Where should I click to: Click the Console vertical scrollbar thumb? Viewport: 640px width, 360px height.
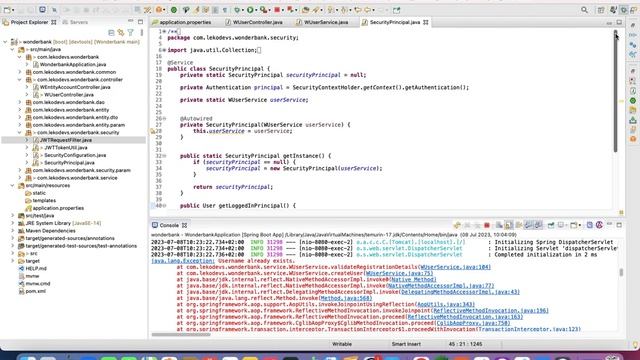click(x=621, y=272)
